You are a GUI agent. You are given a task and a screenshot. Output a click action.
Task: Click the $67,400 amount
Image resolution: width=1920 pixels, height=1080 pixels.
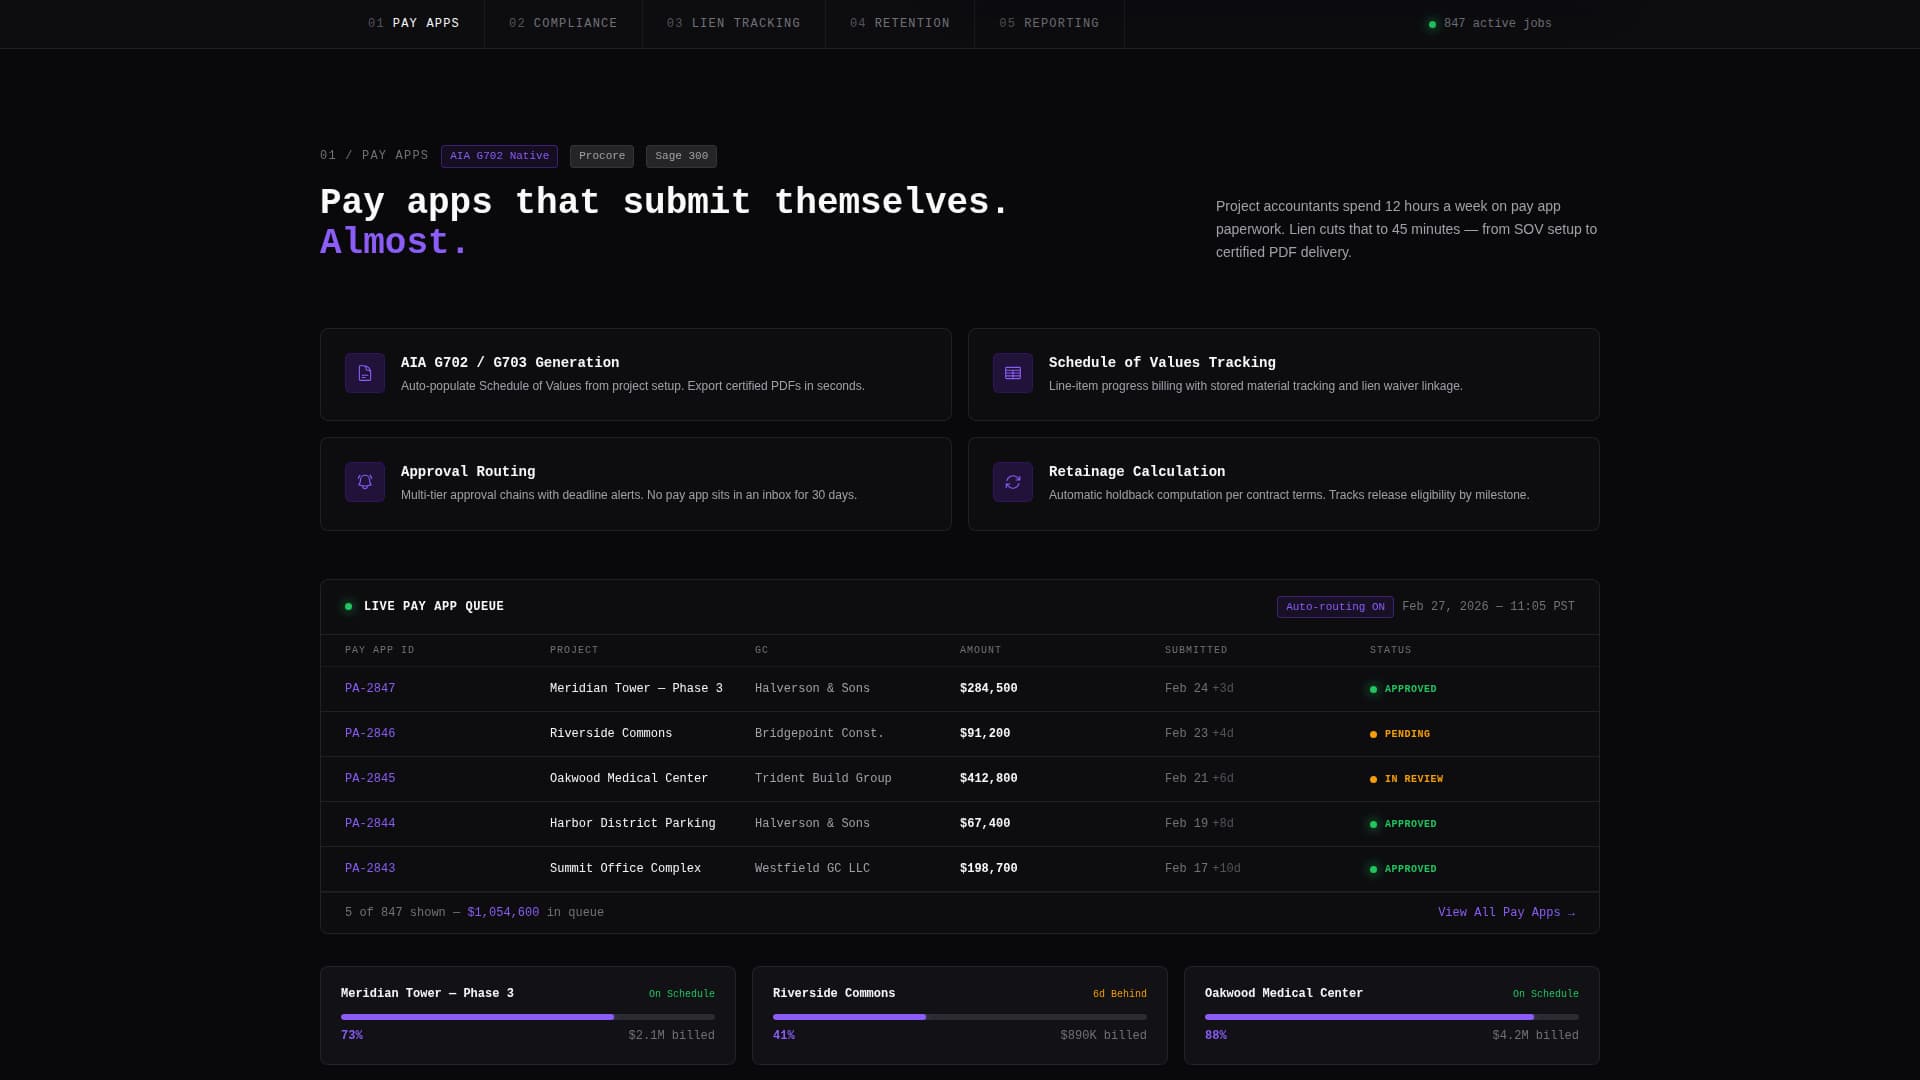pos(985,824)
